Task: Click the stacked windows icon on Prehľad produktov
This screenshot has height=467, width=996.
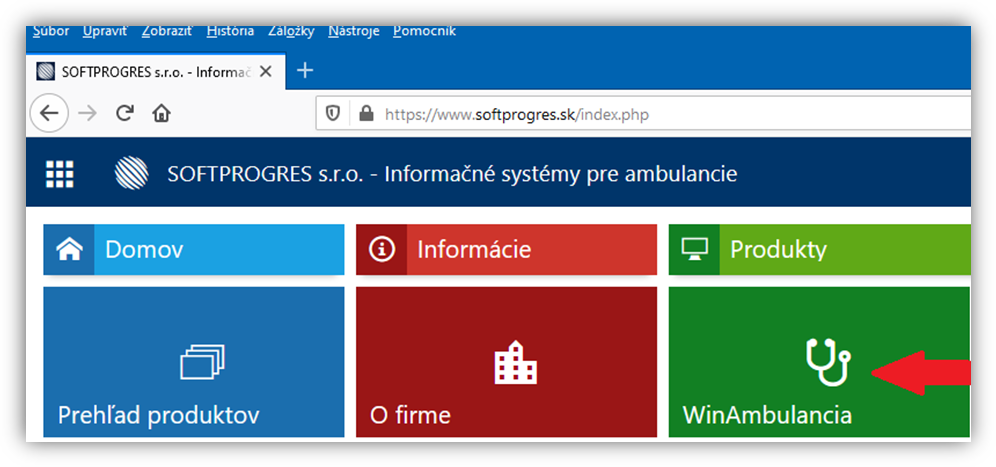Action: coord(203,361)
